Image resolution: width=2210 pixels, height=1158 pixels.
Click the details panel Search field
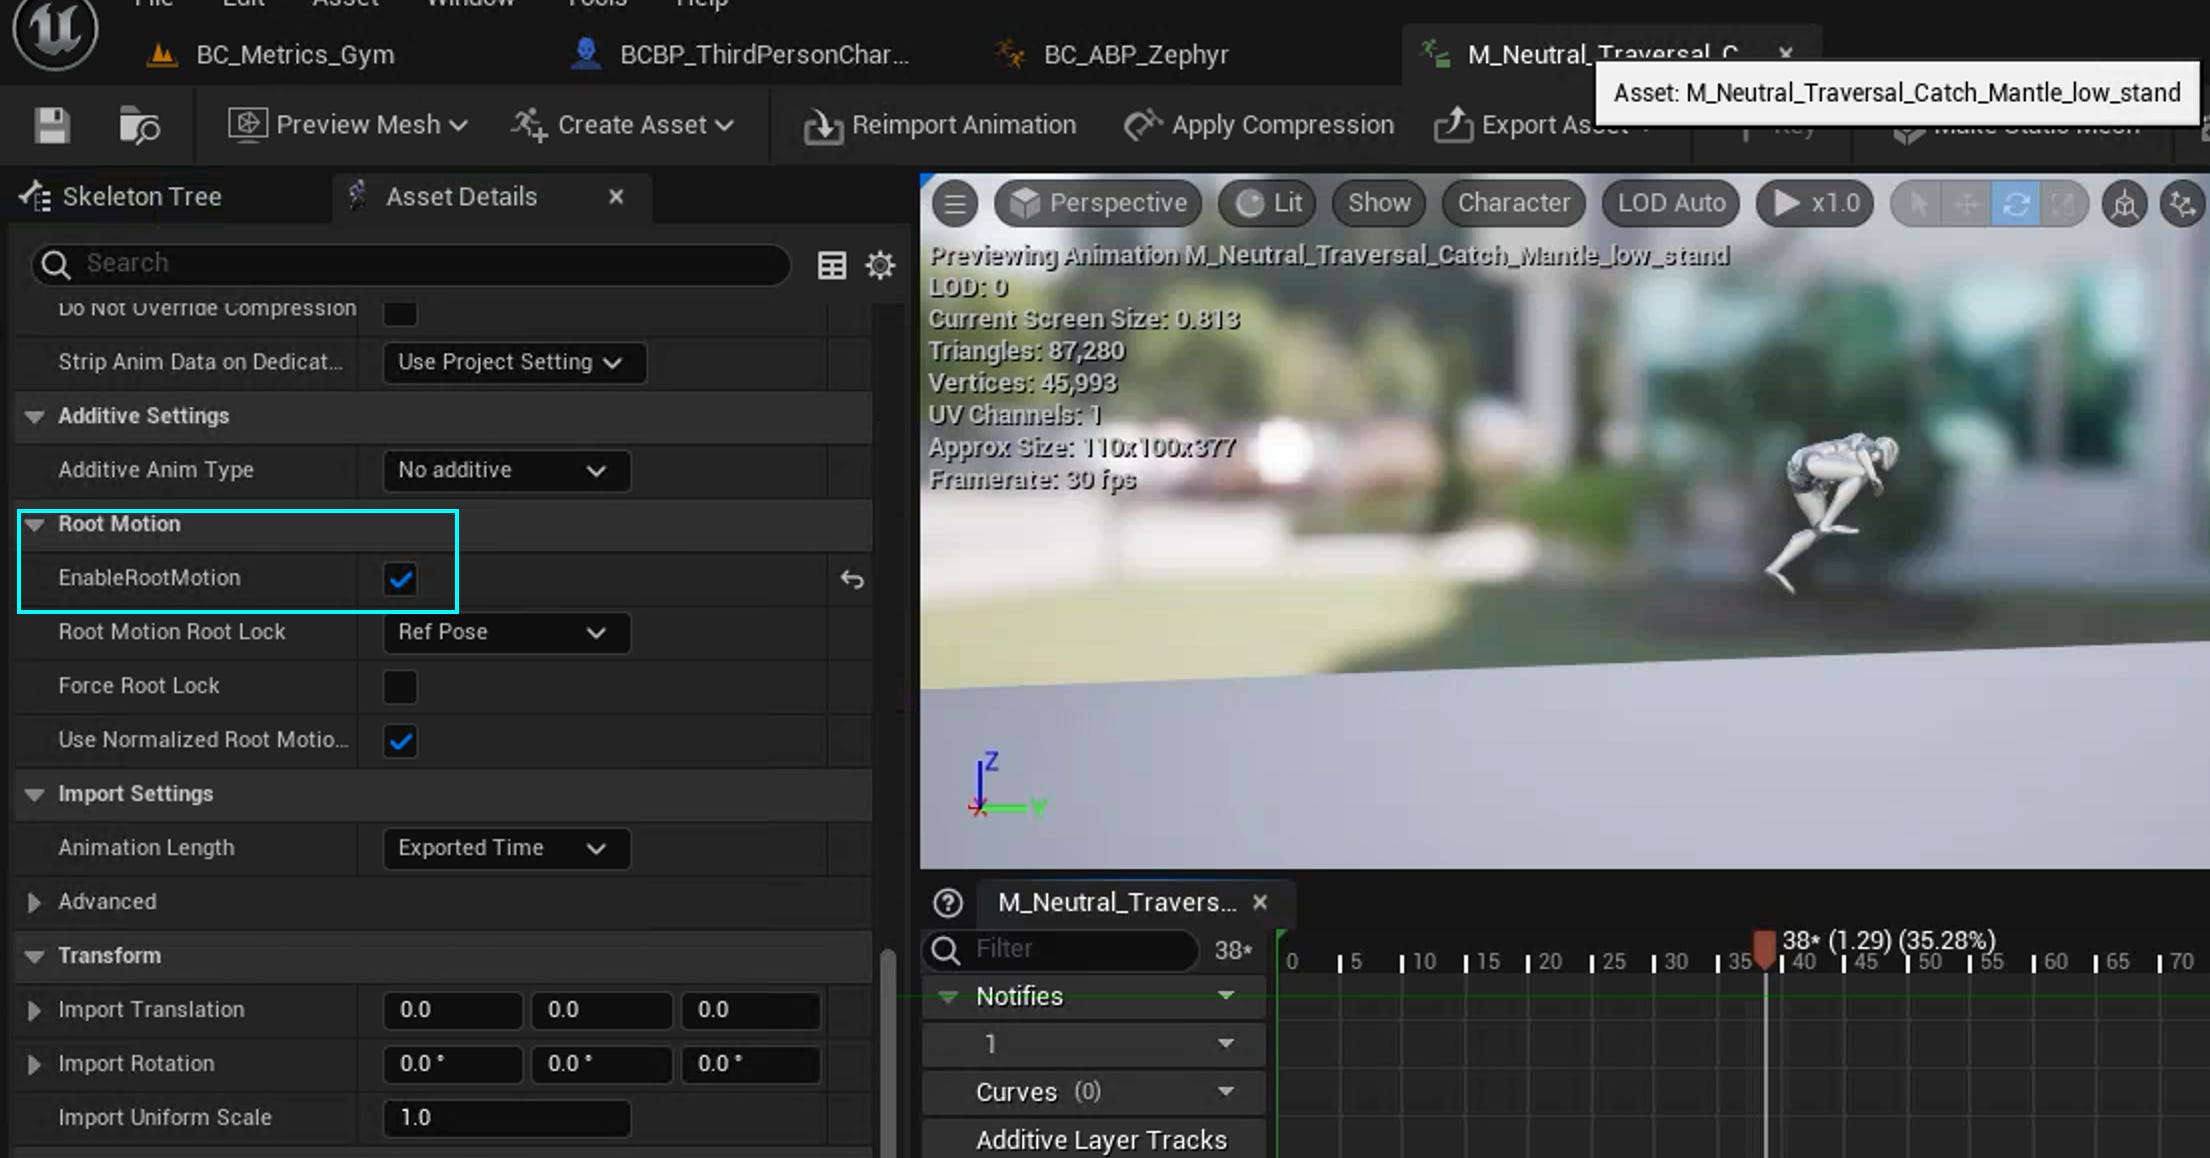click(x=410, y=264)
